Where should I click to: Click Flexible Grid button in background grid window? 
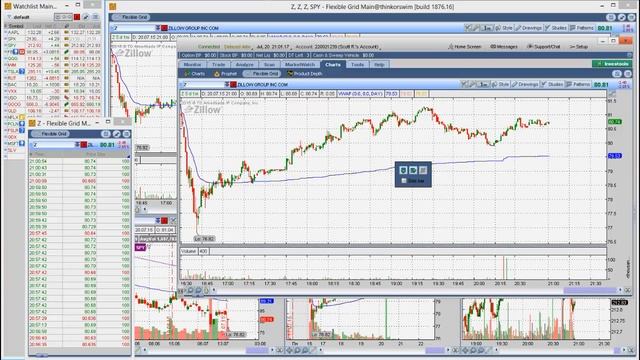coord(131,17)
